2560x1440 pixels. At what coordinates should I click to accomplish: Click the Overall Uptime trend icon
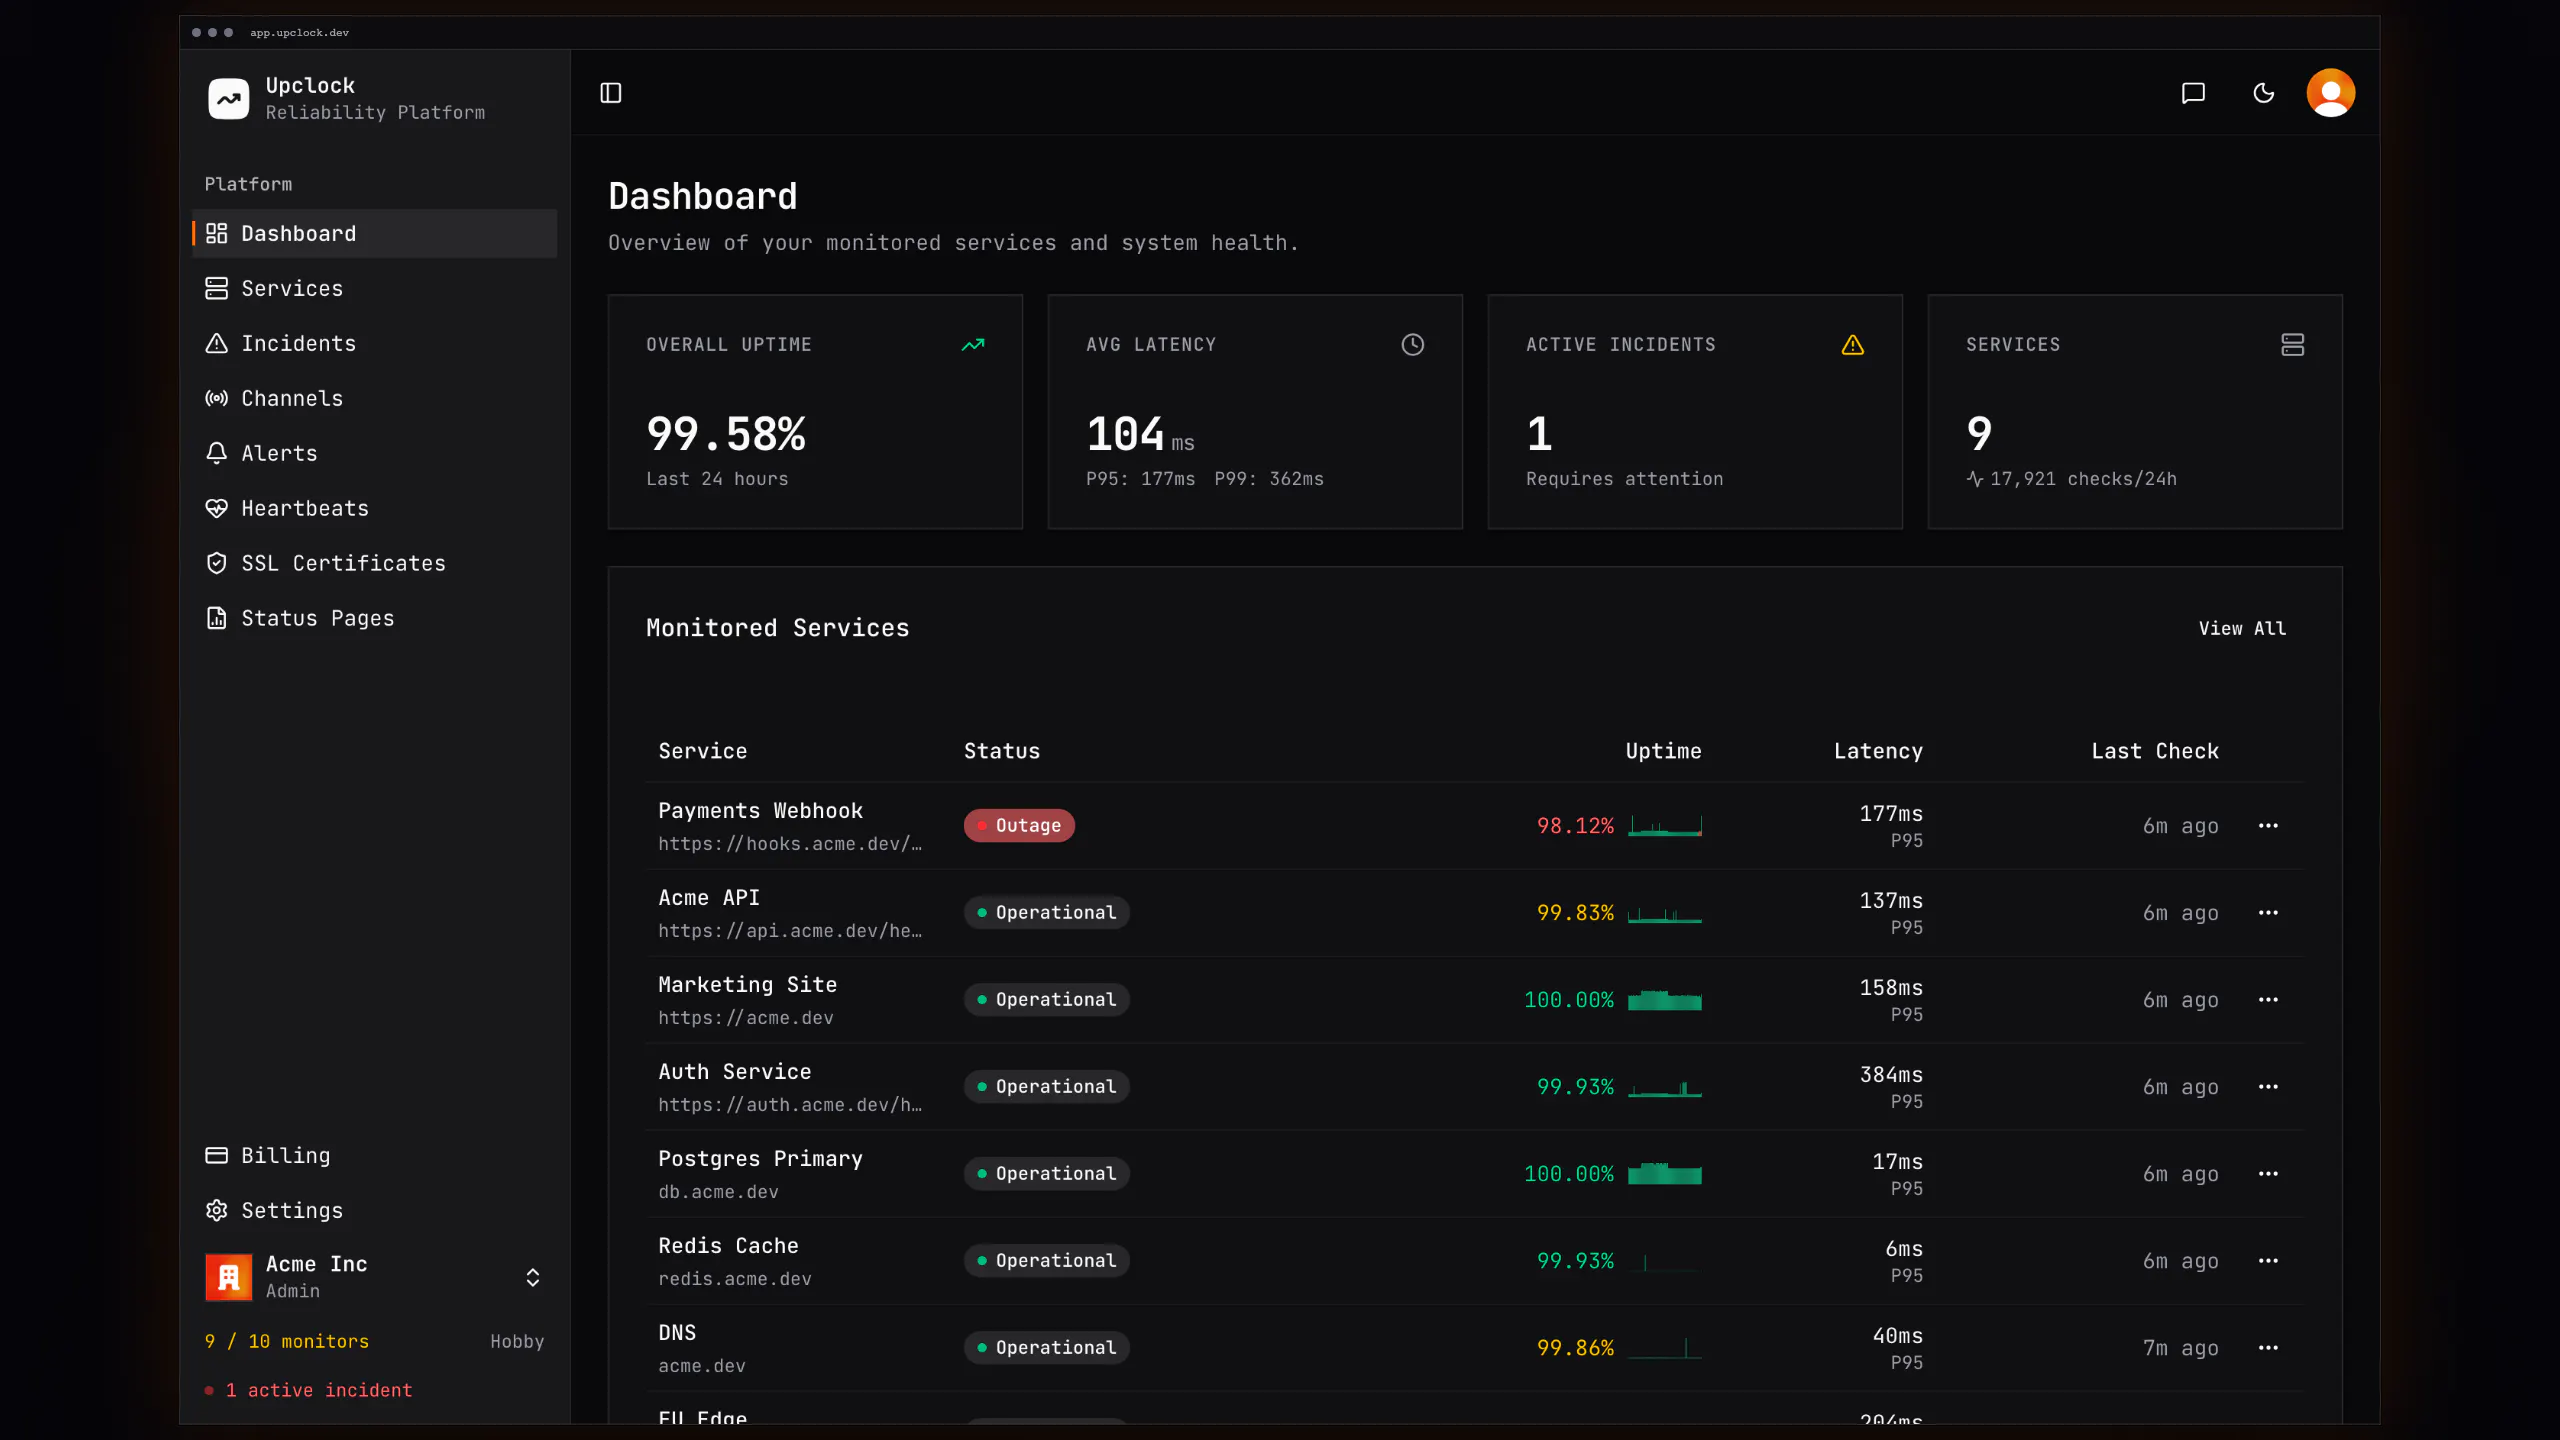[972, 345]
